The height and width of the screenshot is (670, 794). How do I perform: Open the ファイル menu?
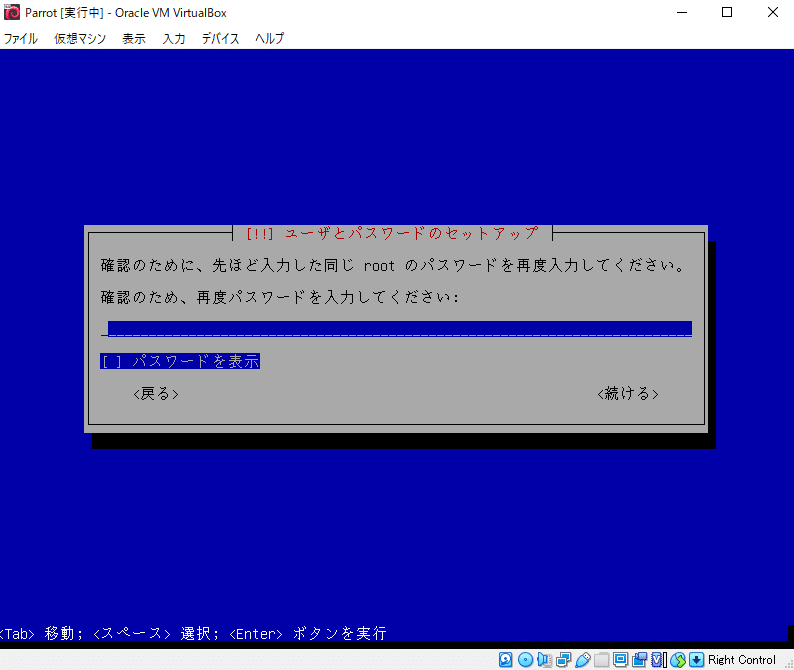(x=21, y=38)
